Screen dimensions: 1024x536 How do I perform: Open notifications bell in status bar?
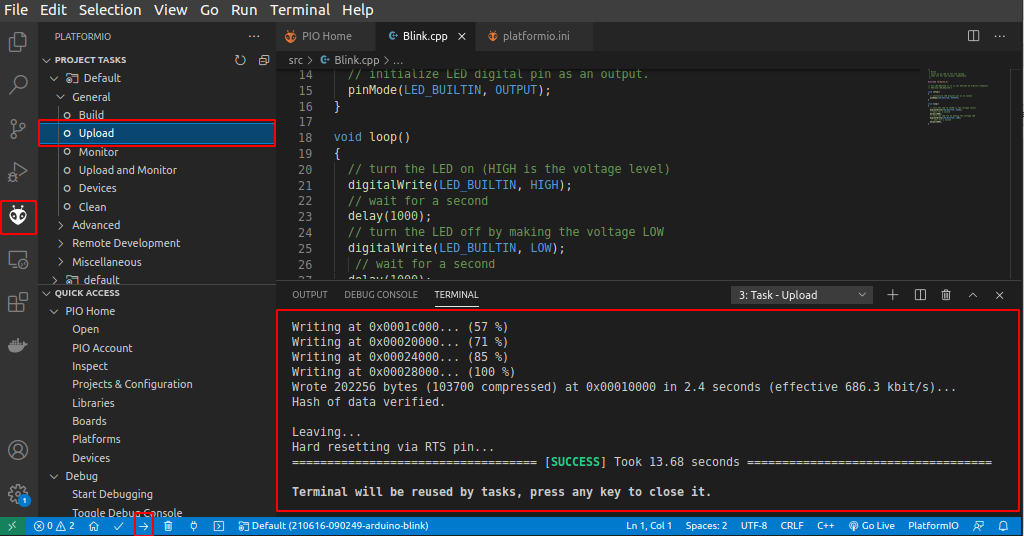click(x=1003, y=526)
